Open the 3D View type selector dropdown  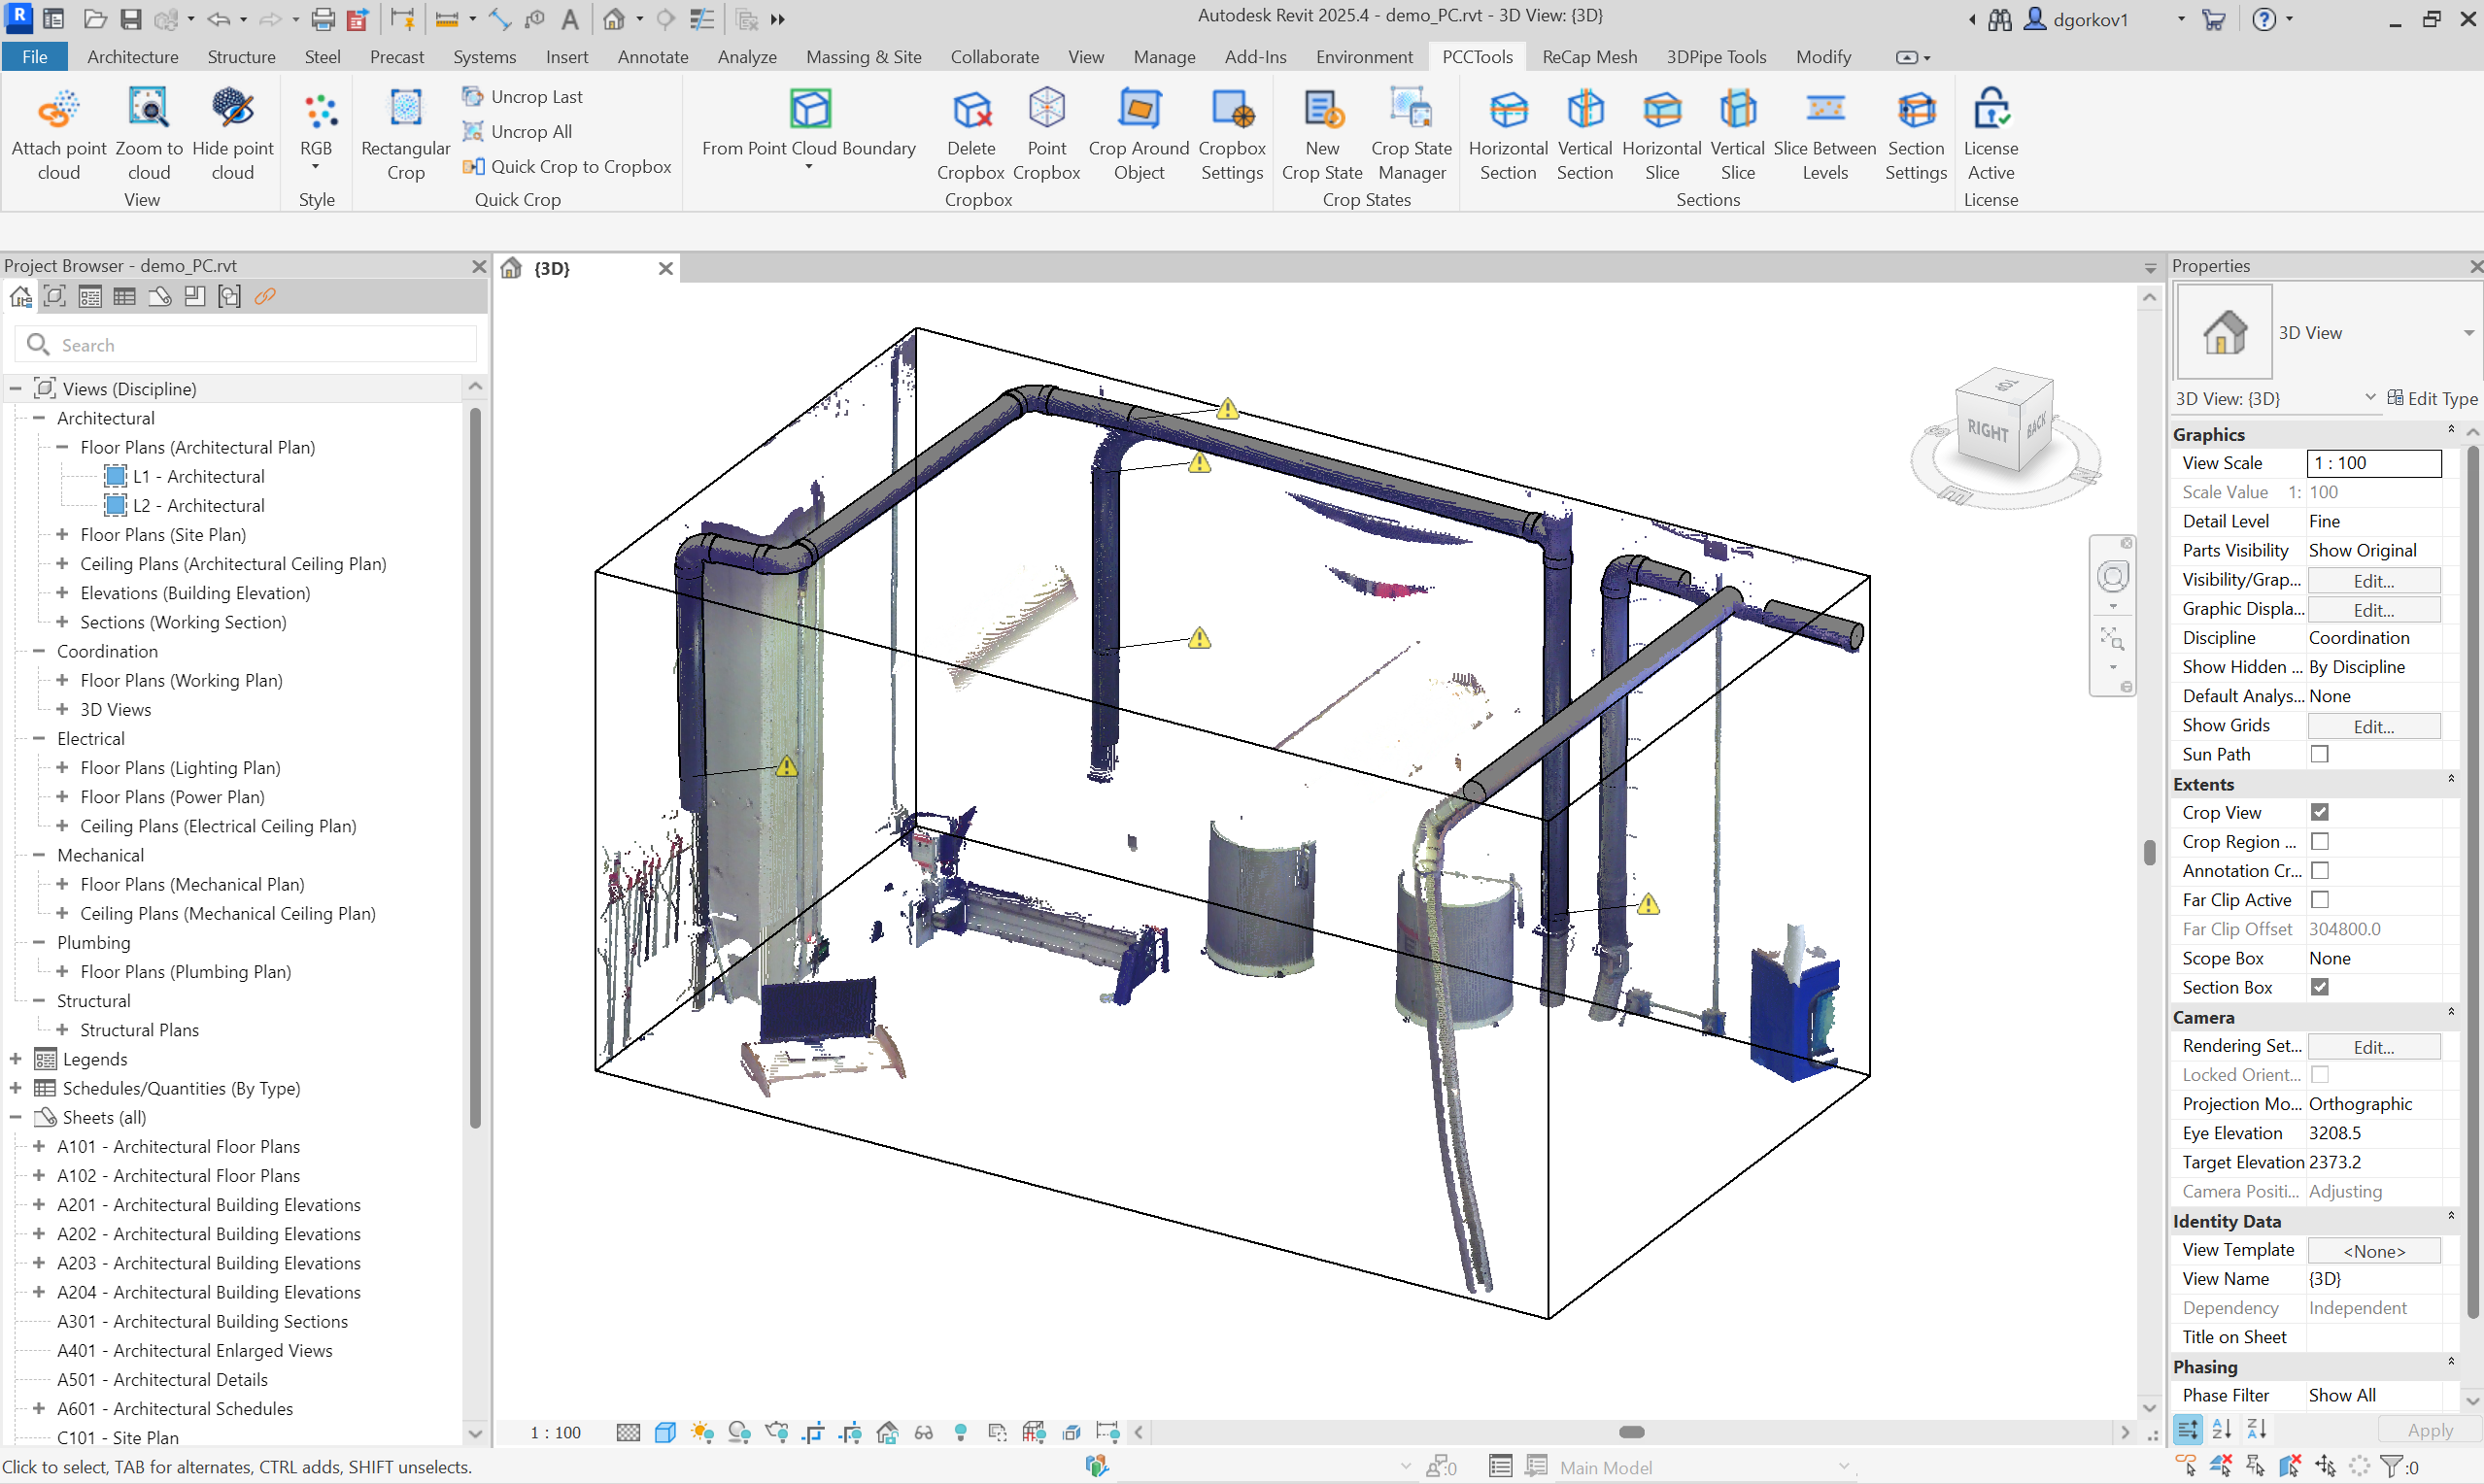click(2467, 333)
